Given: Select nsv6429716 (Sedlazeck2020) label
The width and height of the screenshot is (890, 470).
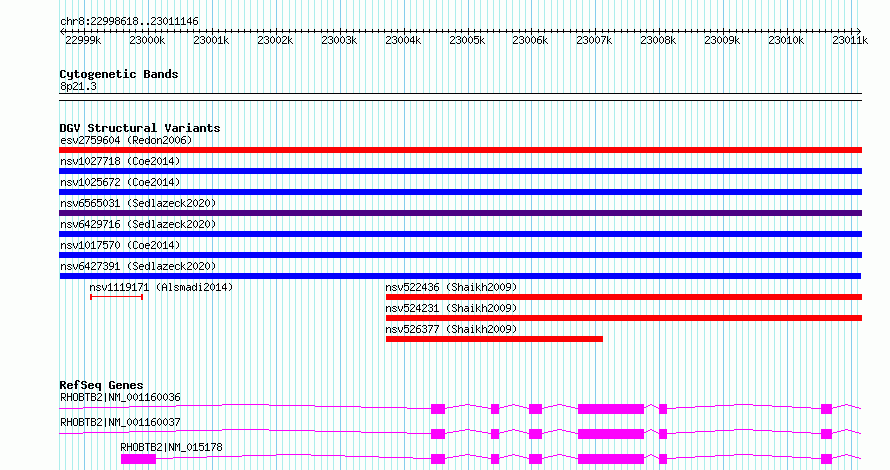Looking at the screenshot, I should click(138, 224).
